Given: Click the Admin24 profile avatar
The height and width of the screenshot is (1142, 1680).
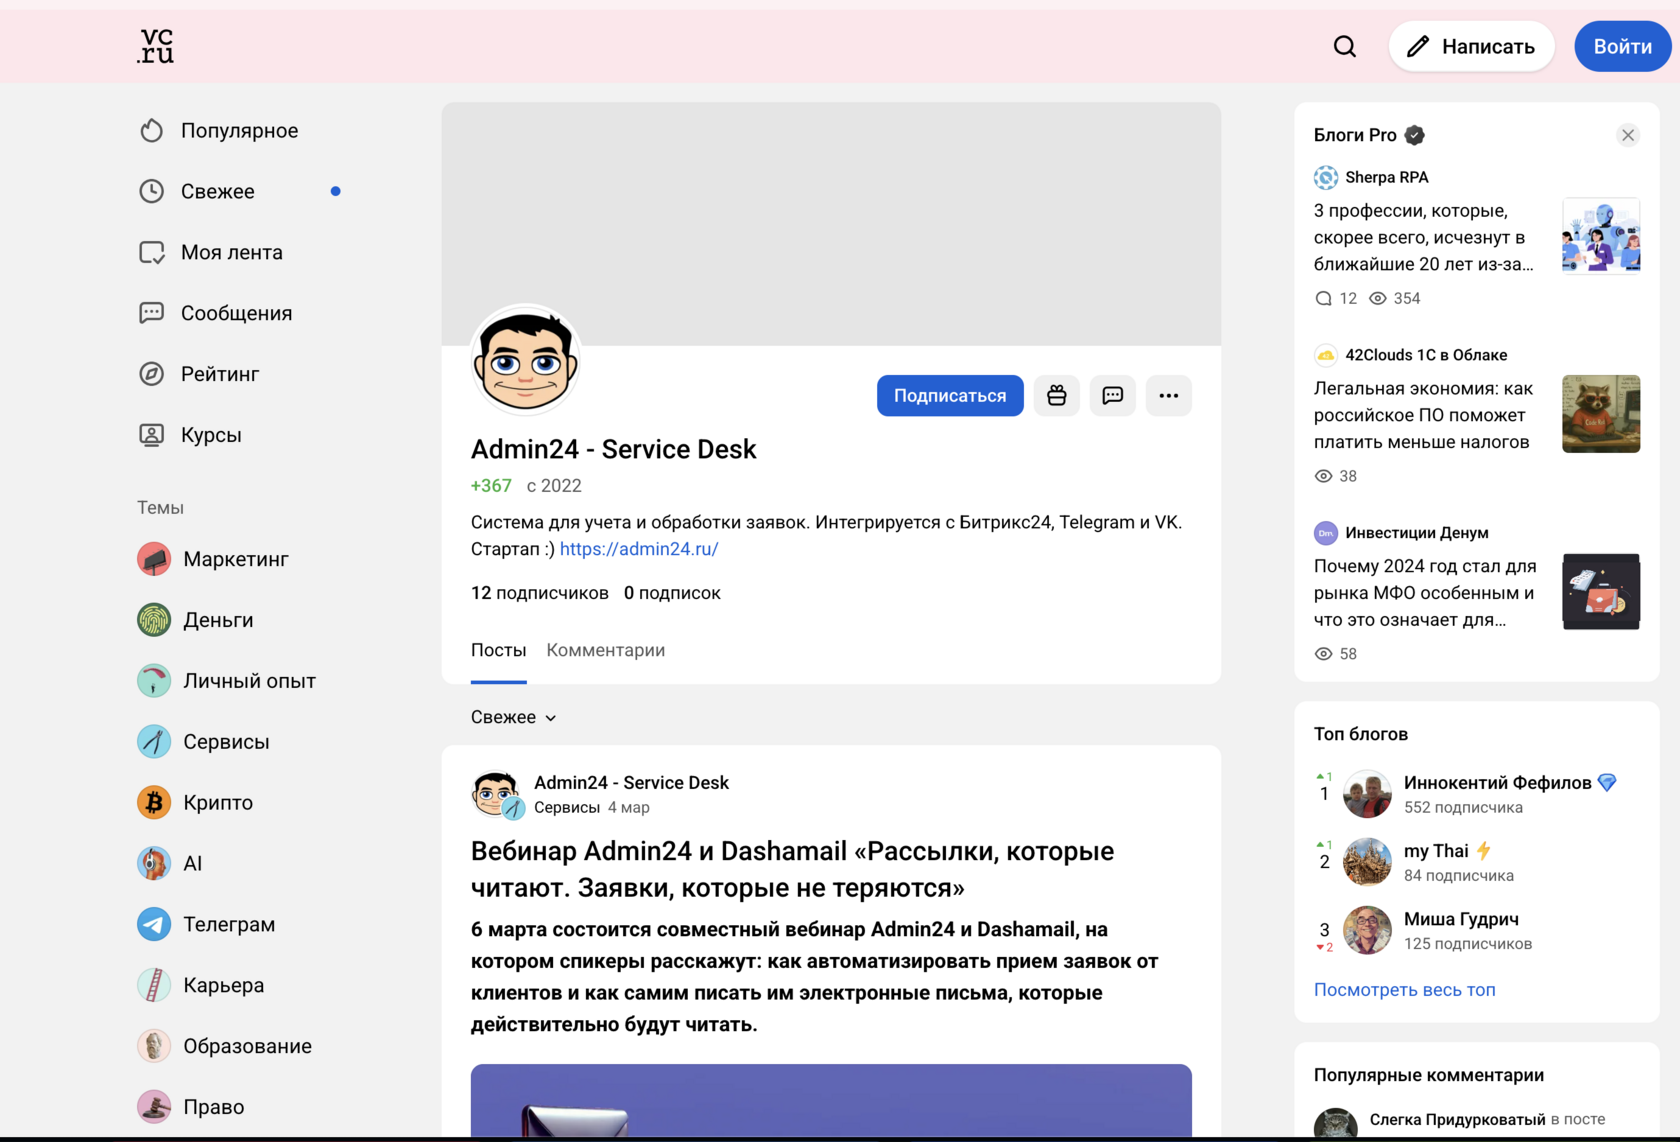Looking at the screenshot, I should tap(526, 360).
